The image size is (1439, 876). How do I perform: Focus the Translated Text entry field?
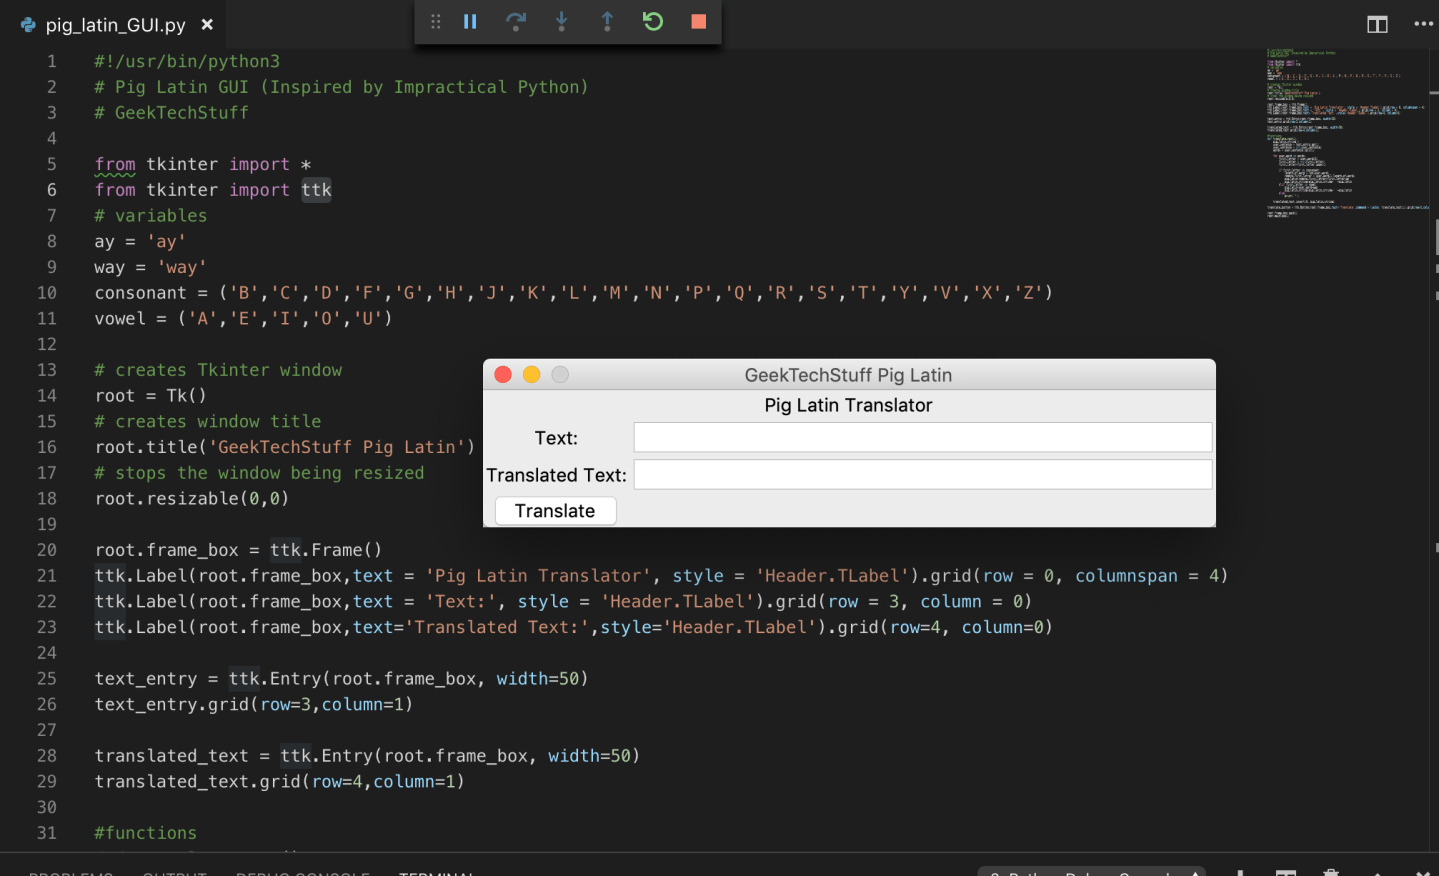pos(923,474)
